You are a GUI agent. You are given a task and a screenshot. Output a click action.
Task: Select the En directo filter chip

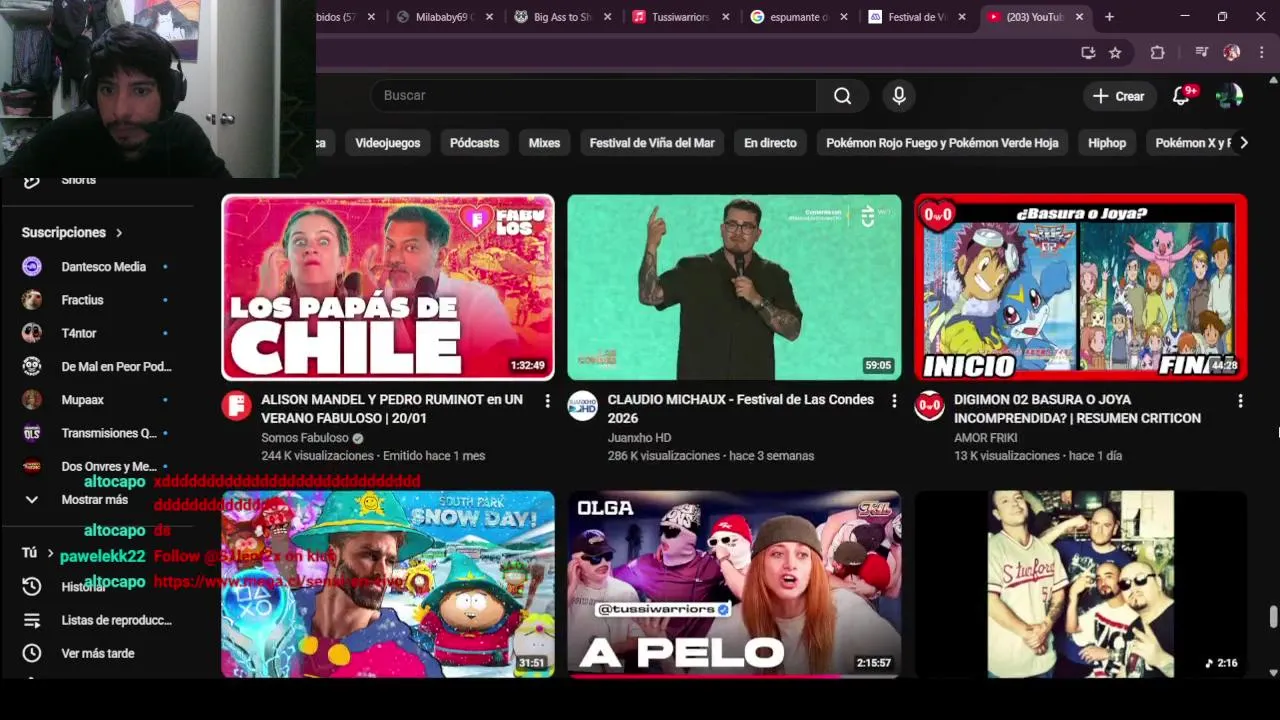(x=770, y=143)
